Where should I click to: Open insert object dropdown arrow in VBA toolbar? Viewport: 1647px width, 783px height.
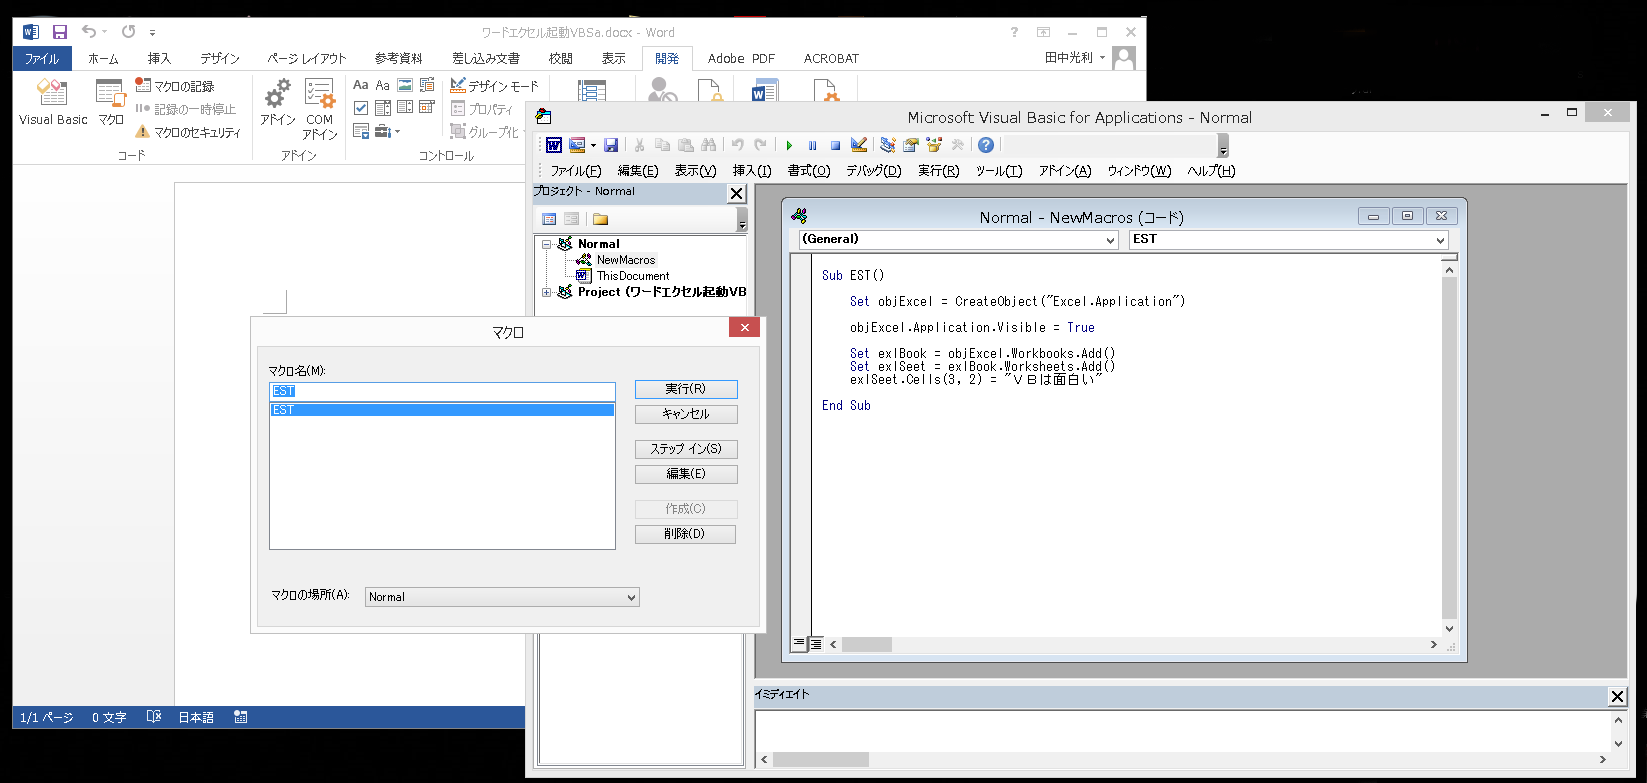click(x=593, y=145)
